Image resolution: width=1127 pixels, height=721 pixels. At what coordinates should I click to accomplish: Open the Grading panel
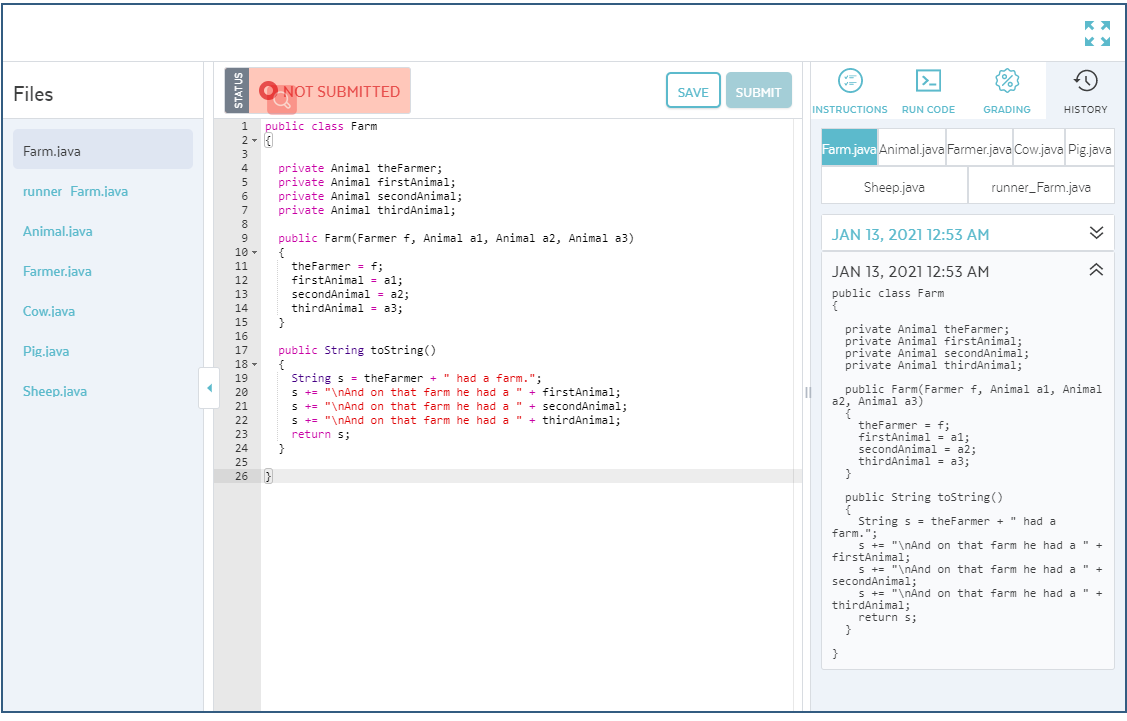[x=1006, y=90]
